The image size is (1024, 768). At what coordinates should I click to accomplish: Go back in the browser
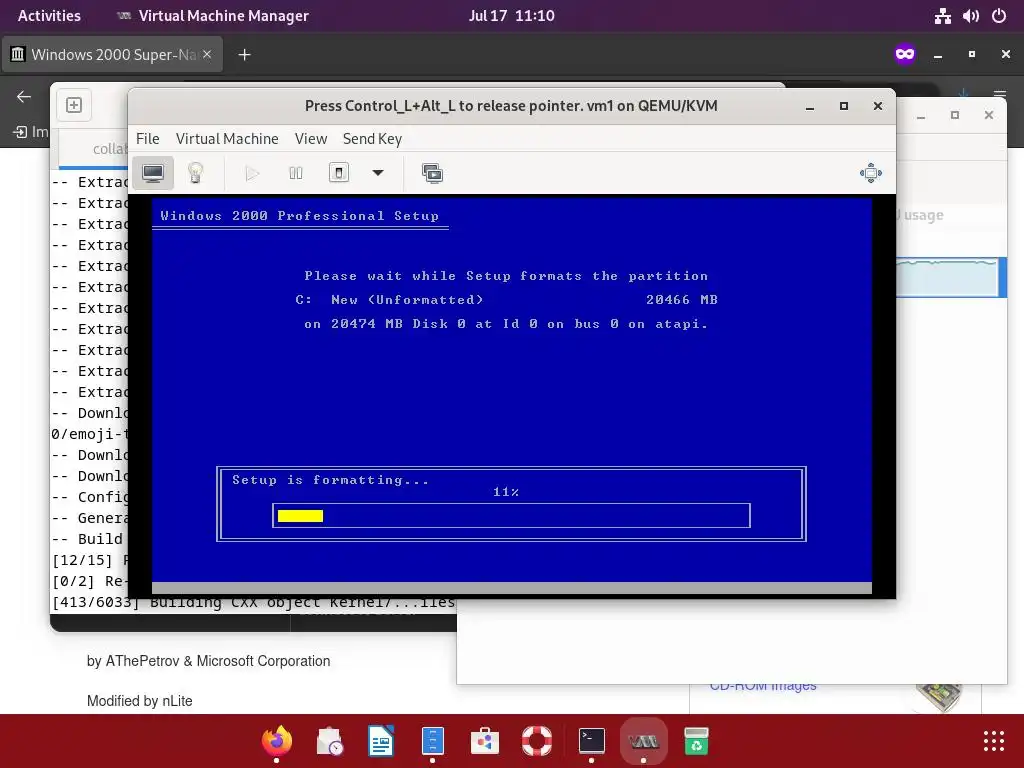pyautogui.click(x=24, y=97)
